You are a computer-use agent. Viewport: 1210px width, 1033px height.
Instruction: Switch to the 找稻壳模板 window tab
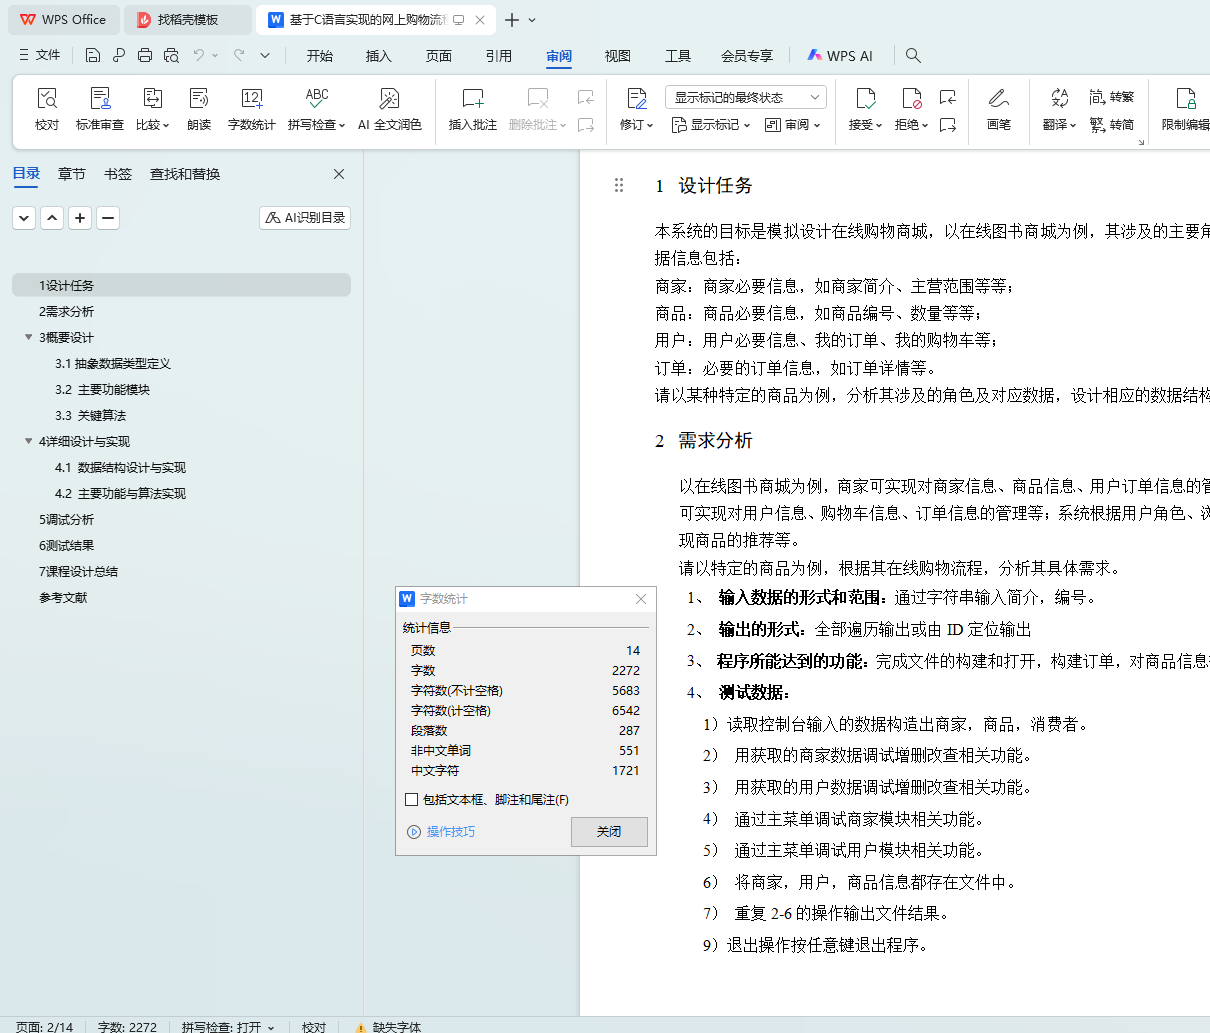click(x=188, y=20)
